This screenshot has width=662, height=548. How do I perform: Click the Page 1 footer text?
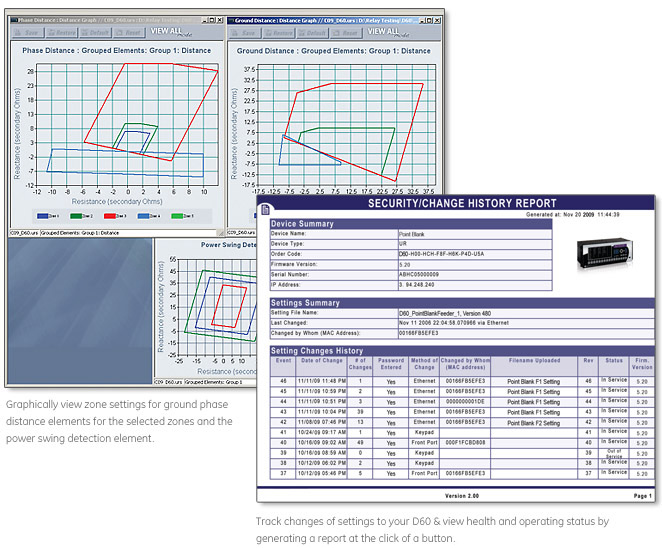click(642, 496)
